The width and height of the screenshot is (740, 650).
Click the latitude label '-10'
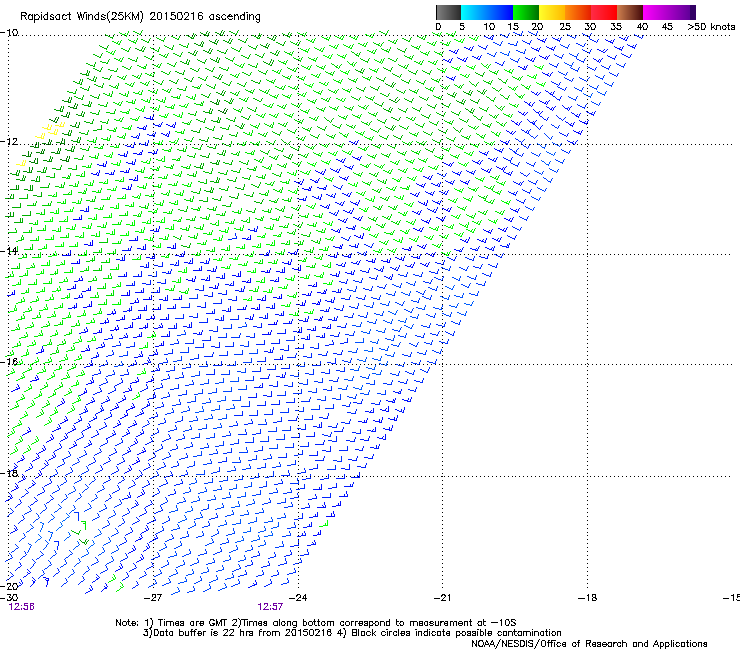tap(9, 33)
